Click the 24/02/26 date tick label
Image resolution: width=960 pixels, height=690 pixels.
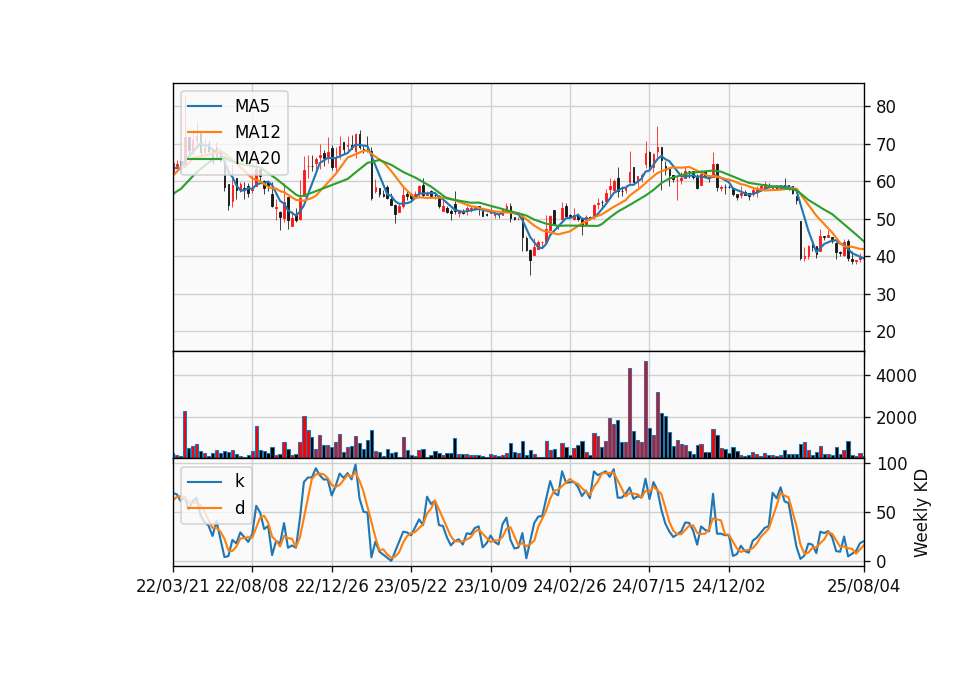point(570,586)
